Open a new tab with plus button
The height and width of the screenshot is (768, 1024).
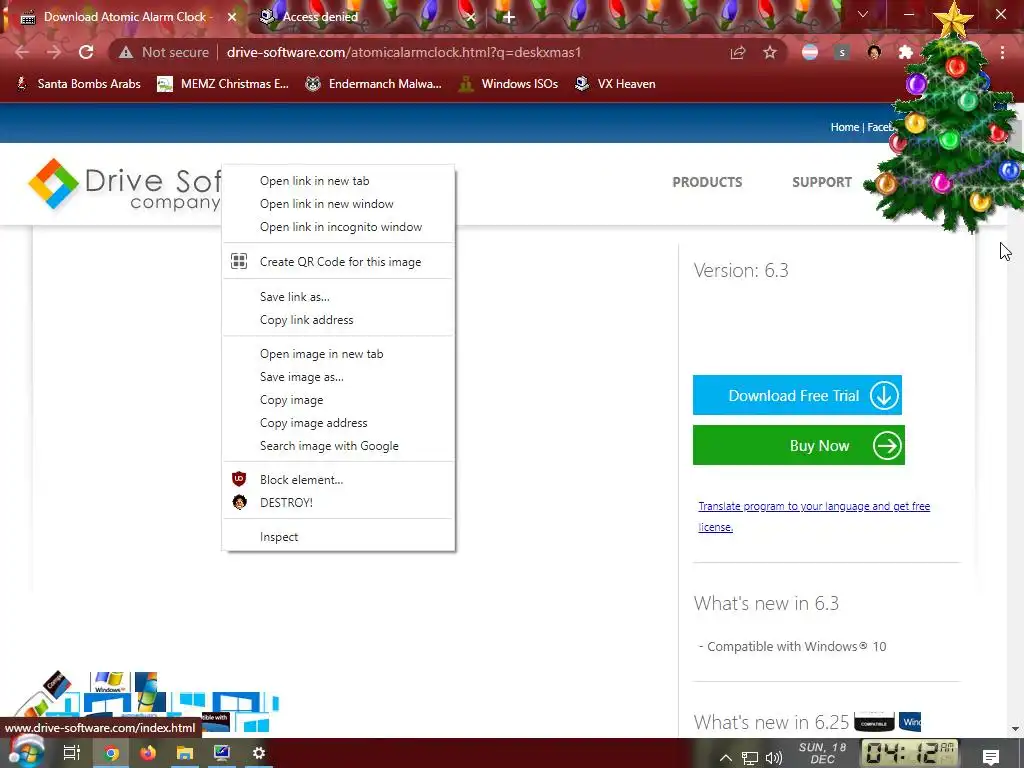(x=509, y=17)
